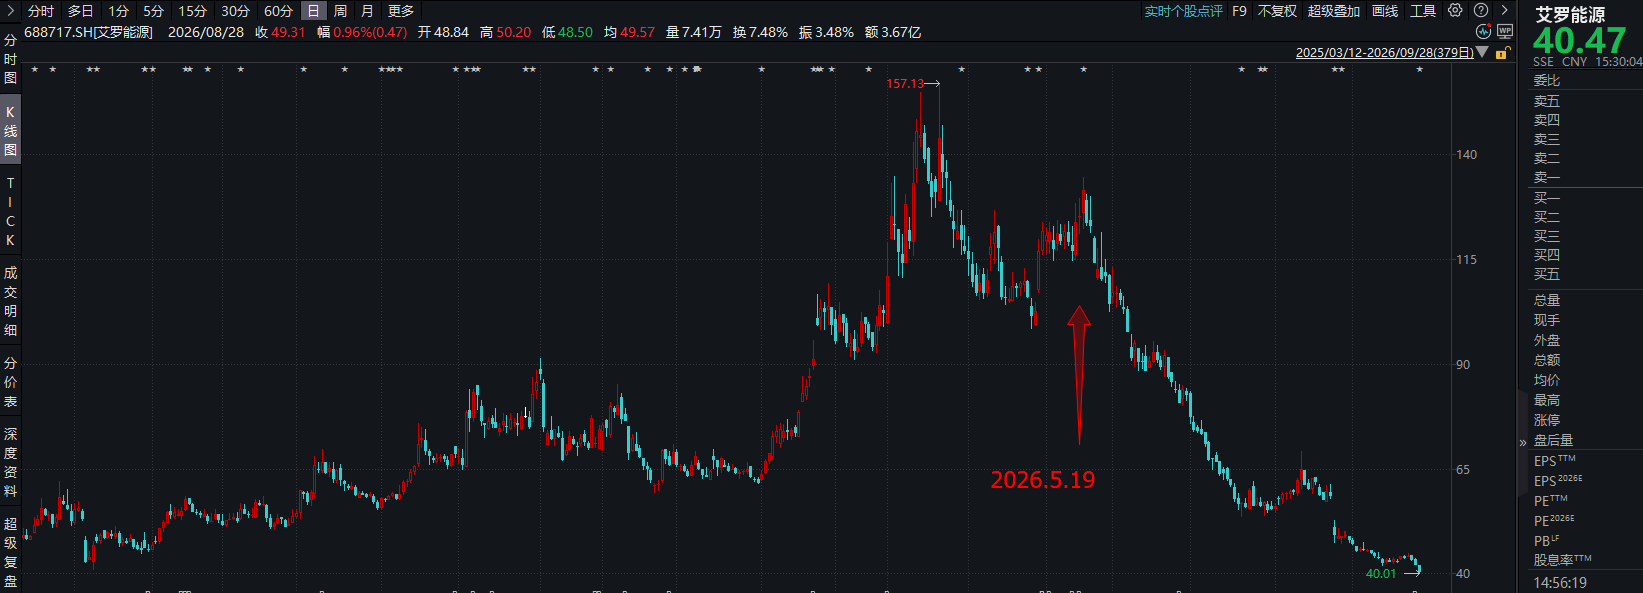Select the 15分 period tab
Screen dimensions: 1643x593
click(x=192, y=11)
